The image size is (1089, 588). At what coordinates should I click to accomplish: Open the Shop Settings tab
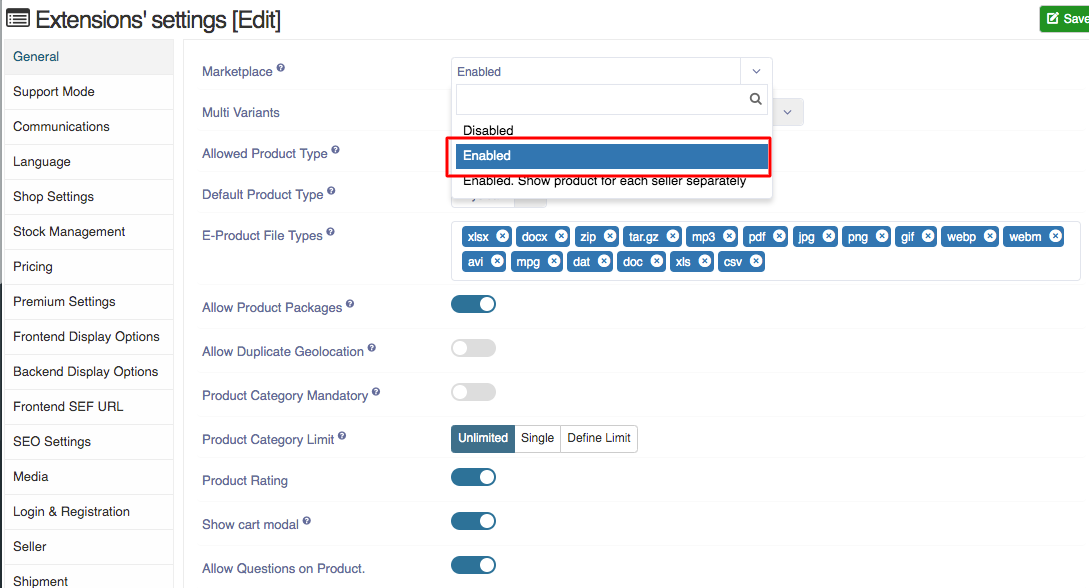(x=89, y=196)
